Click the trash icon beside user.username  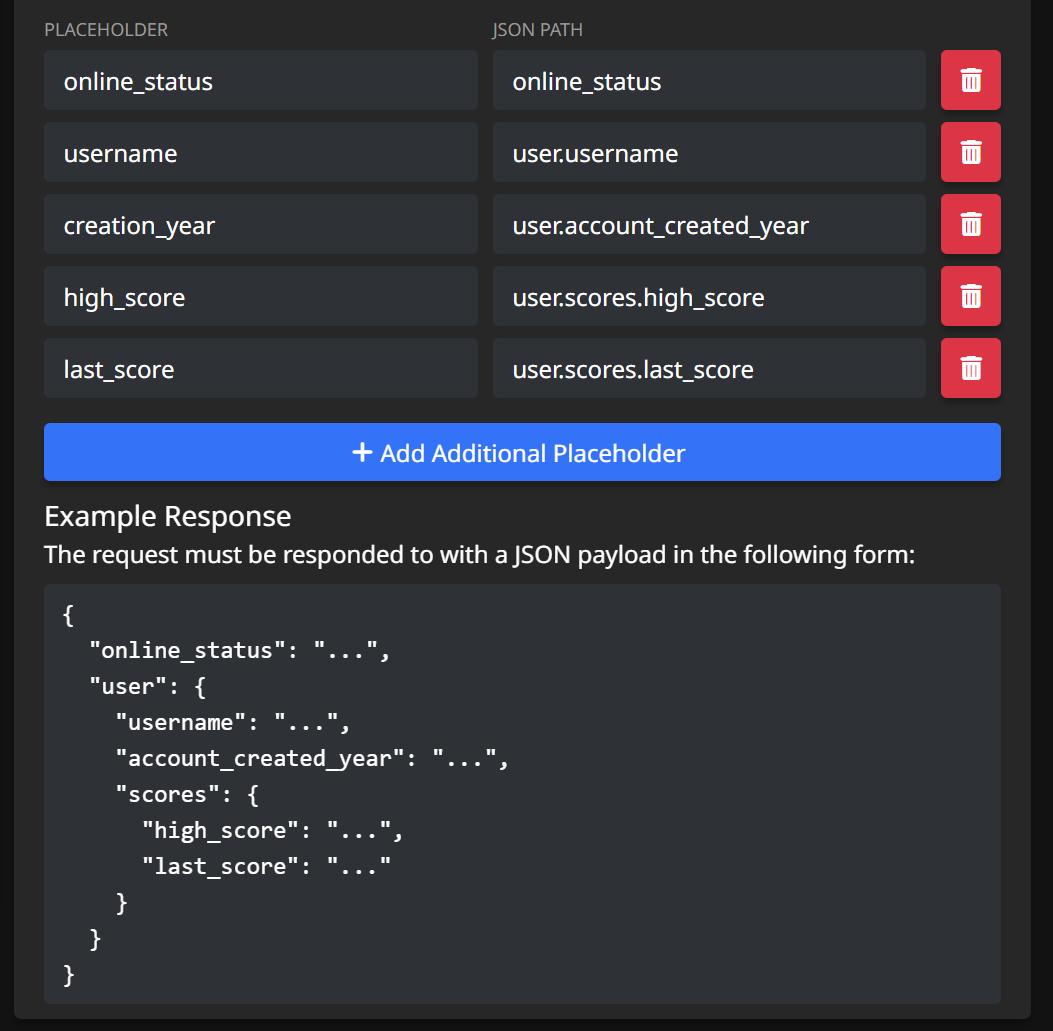(970, 152)
